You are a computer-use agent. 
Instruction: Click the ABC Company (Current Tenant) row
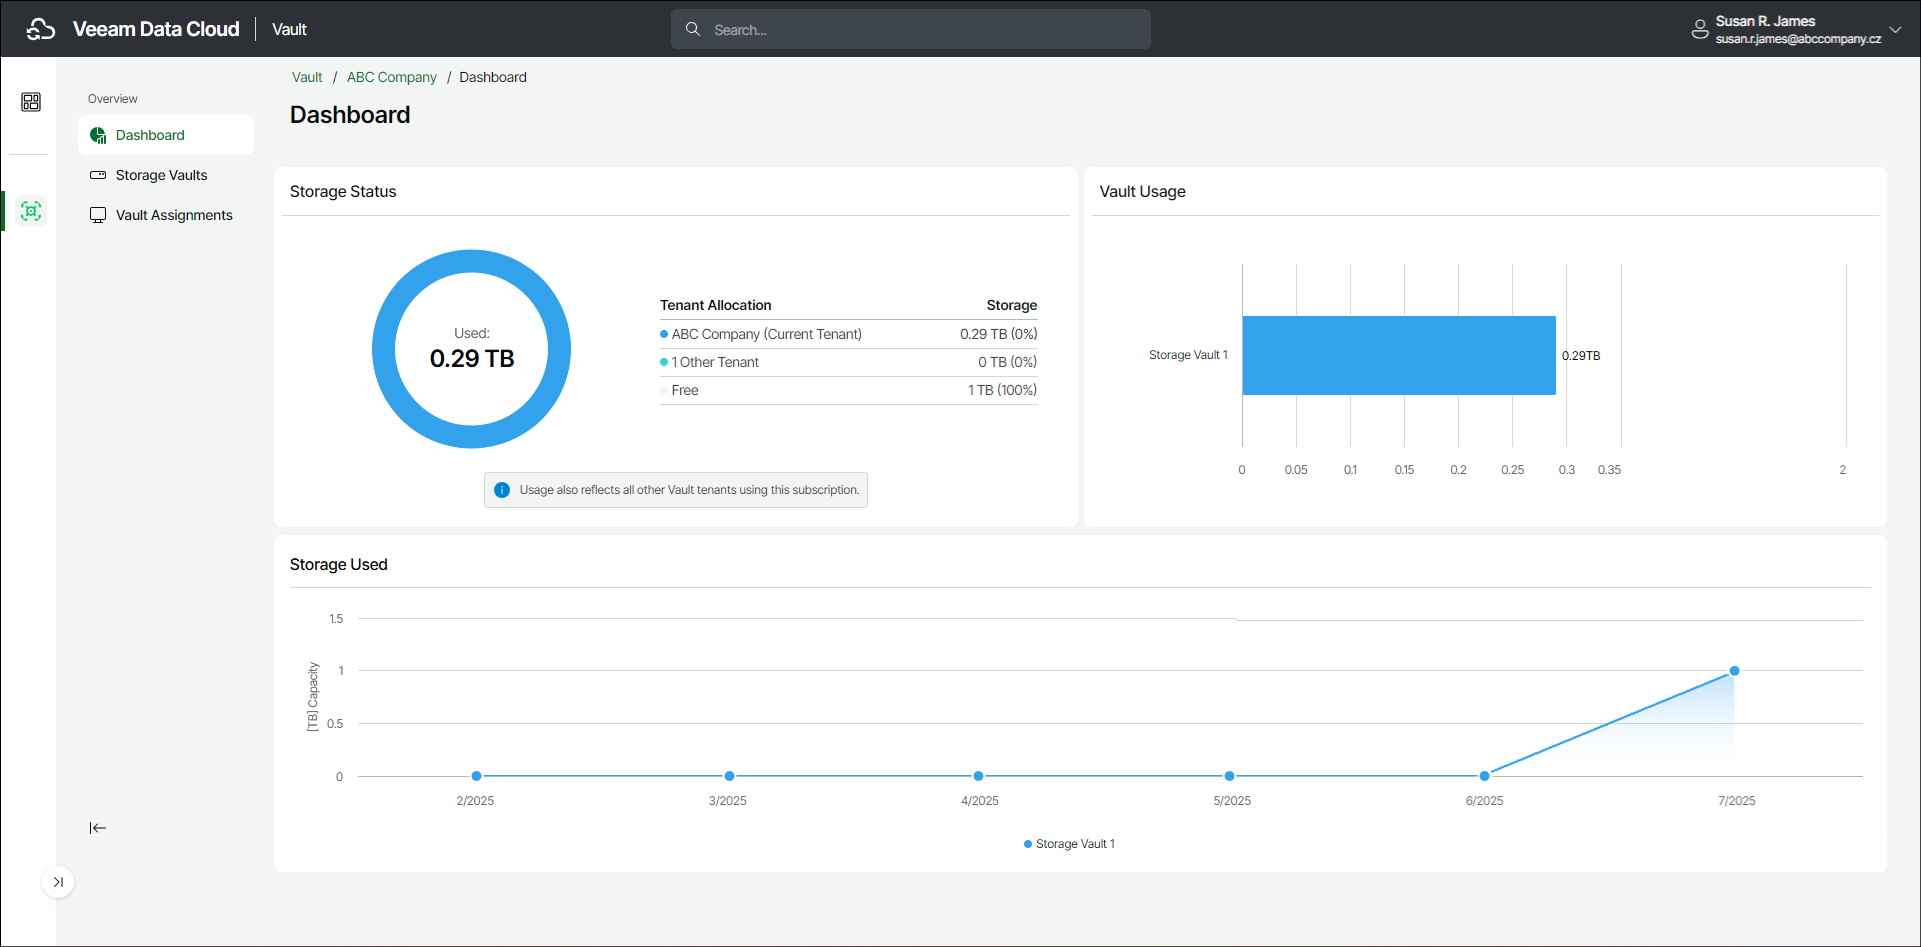pyautogui.click(x=849, y=334)
